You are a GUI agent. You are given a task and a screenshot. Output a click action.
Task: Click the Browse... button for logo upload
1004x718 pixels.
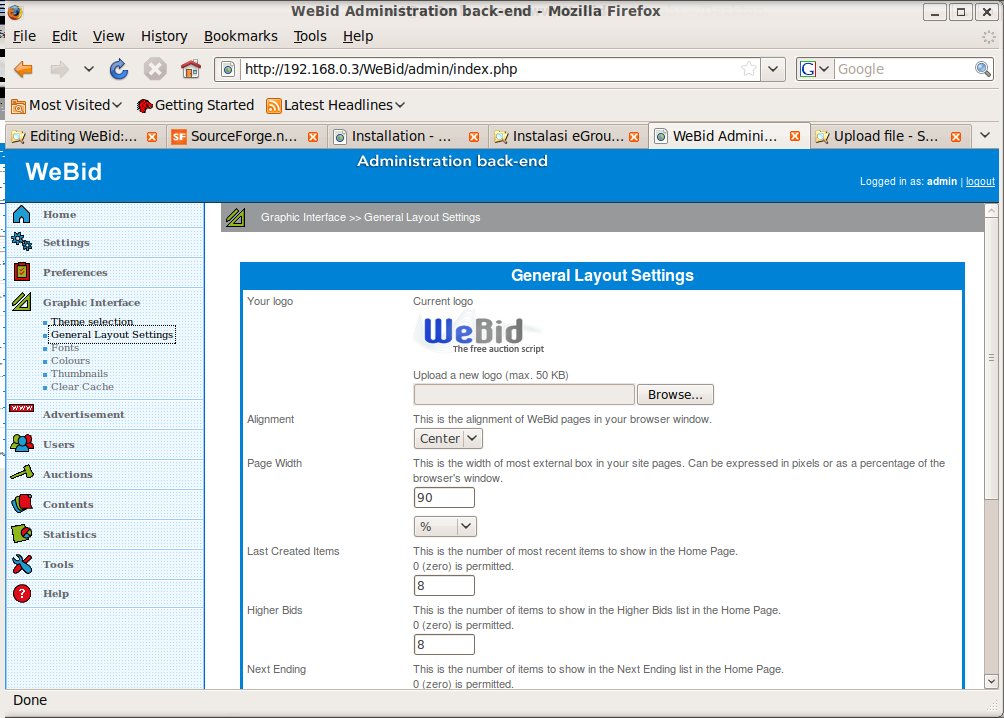tap(675, 395)
